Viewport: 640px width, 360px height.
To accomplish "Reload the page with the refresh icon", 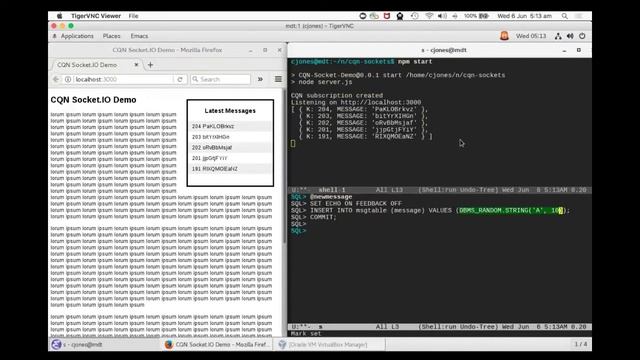I will (x=180, y=79).
